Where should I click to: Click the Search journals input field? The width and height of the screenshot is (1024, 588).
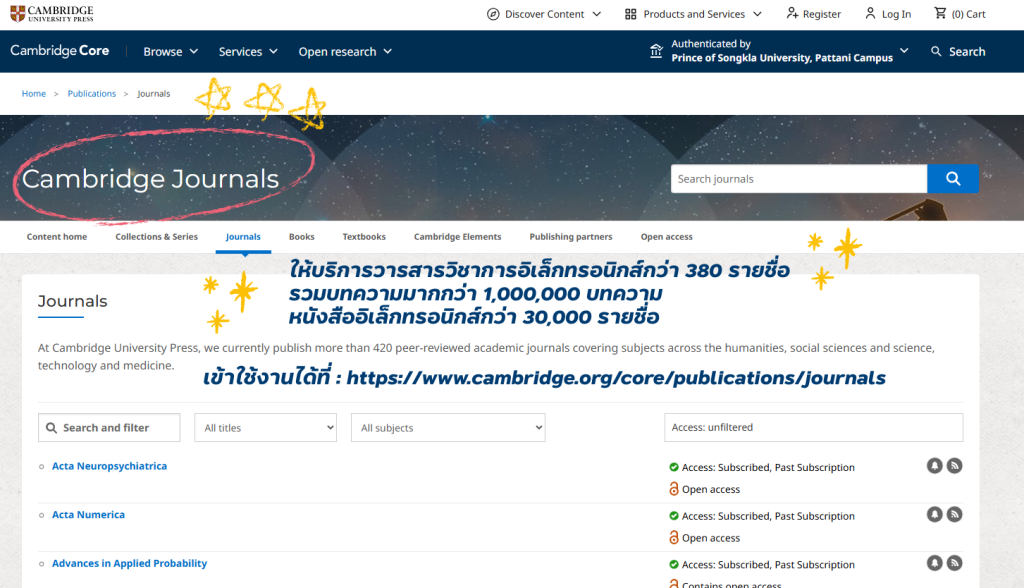[798, 179]
